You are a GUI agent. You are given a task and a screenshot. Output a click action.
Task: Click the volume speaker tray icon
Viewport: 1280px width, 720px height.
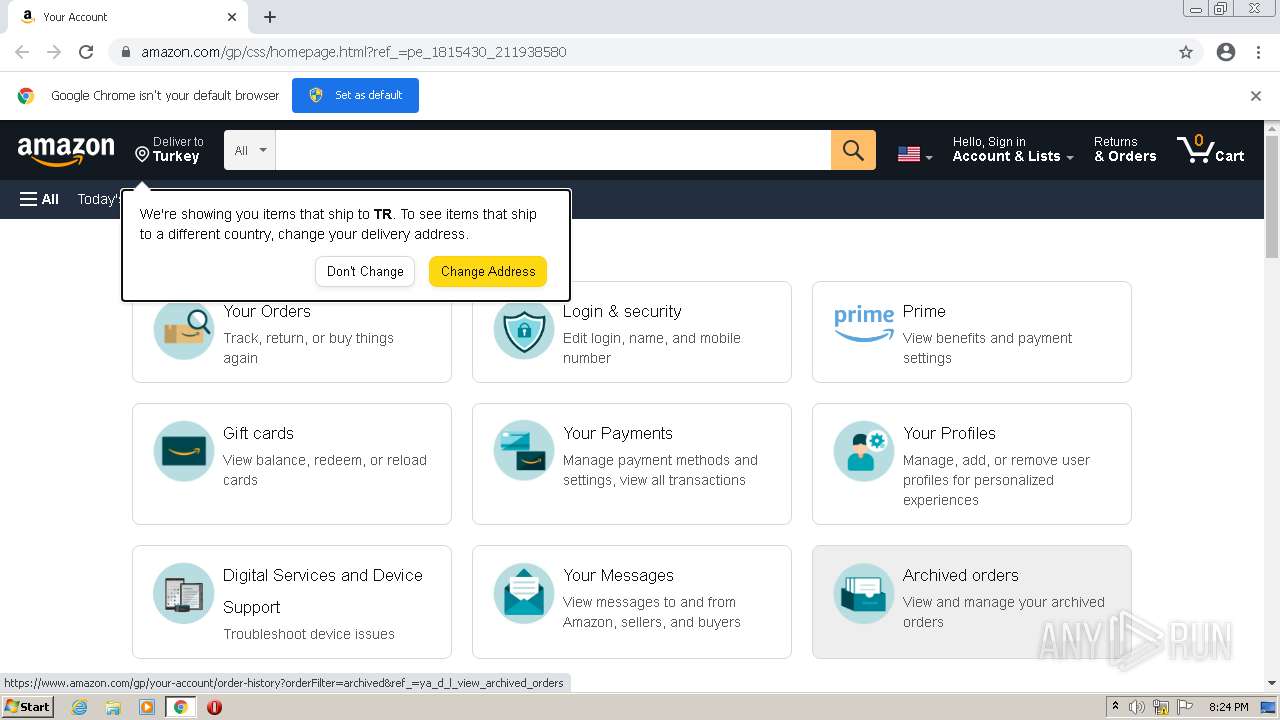pos(1137,707)
